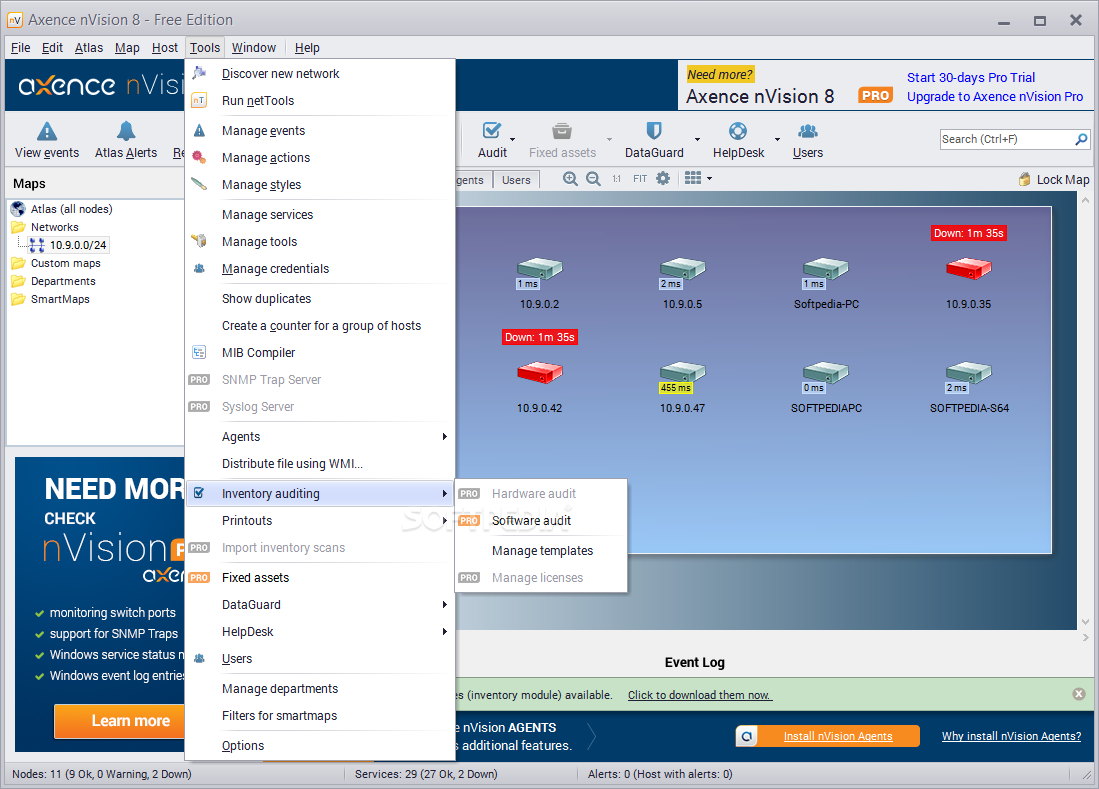
Task: Open the HelpDesk lifebuoy icon
Action: click(738, 132)
